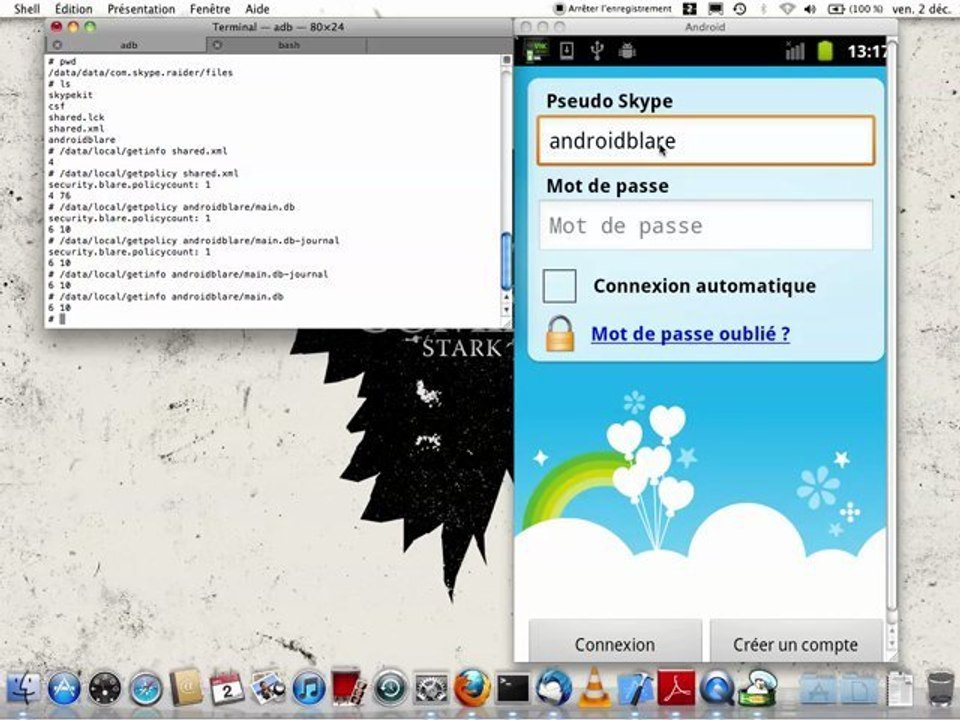The width and height of the screenshot is (960, 720).
Task: Open Dashboard from the Dock
Action: [105, 688]
